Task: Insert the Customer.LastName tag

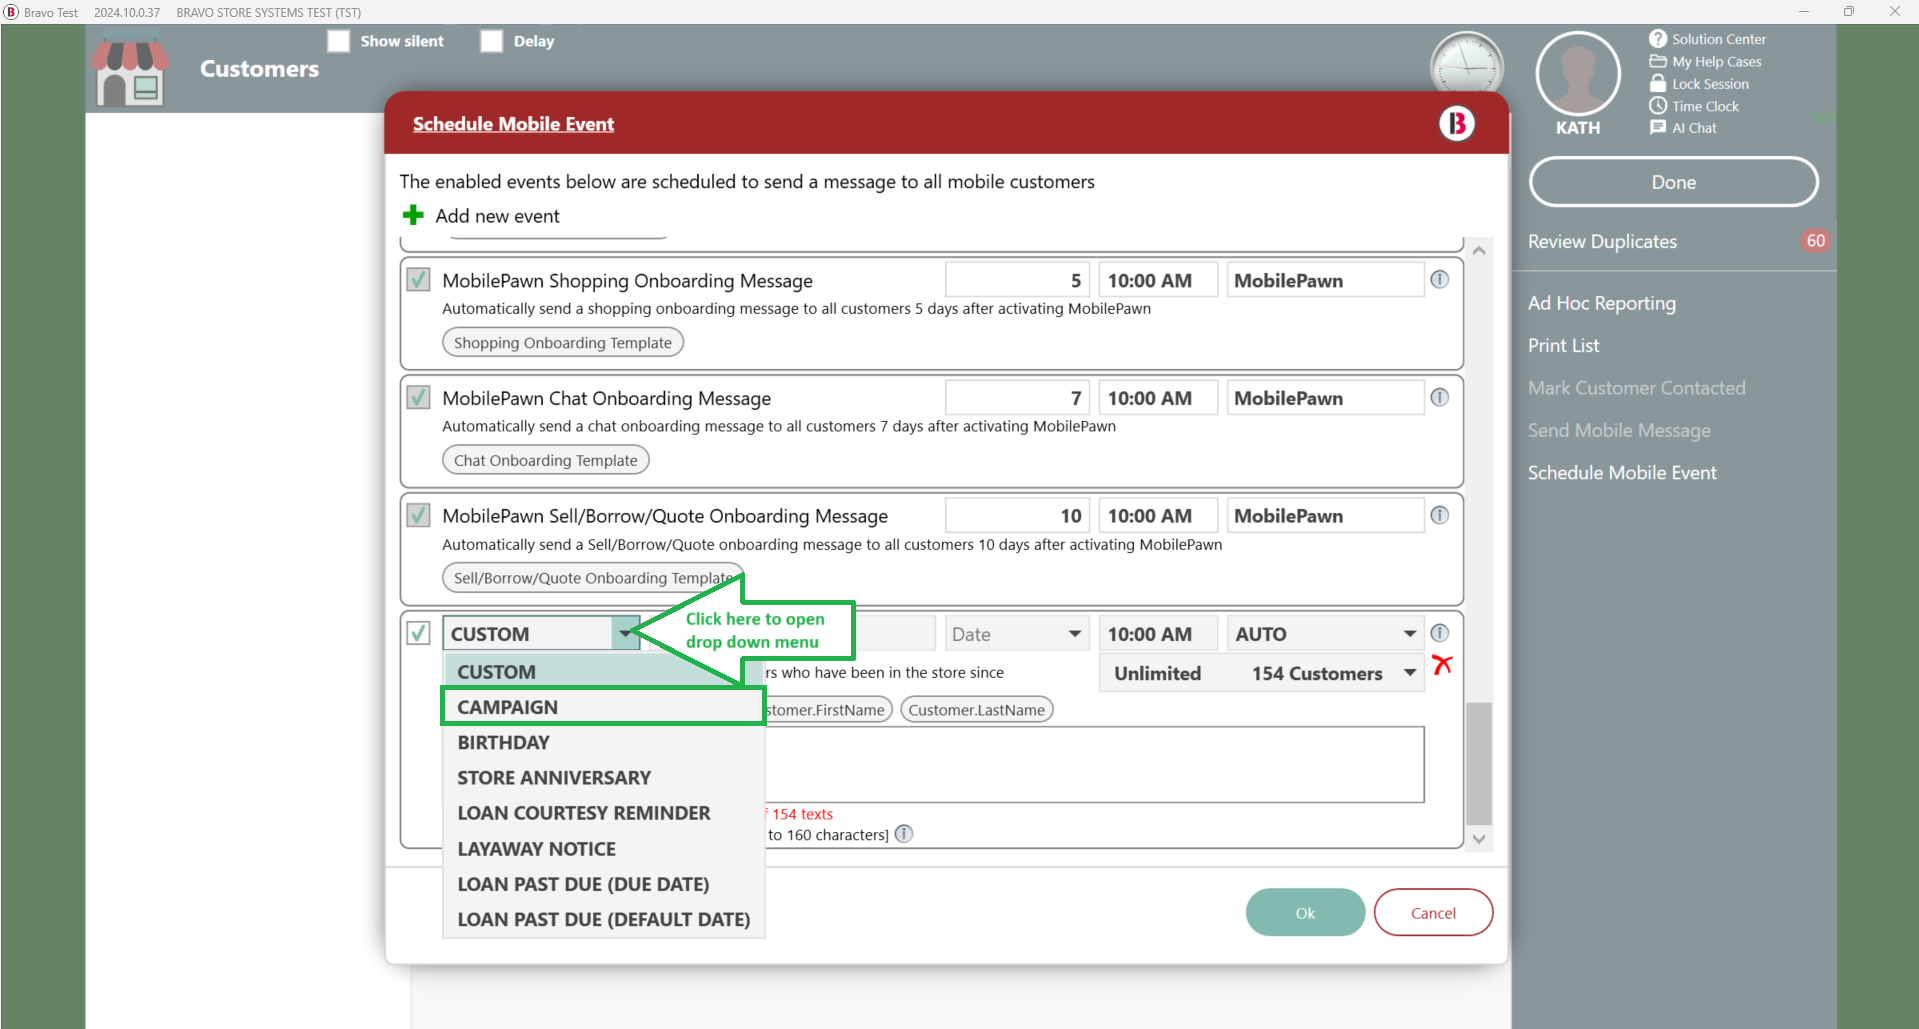Action: [x=977, y=710]
